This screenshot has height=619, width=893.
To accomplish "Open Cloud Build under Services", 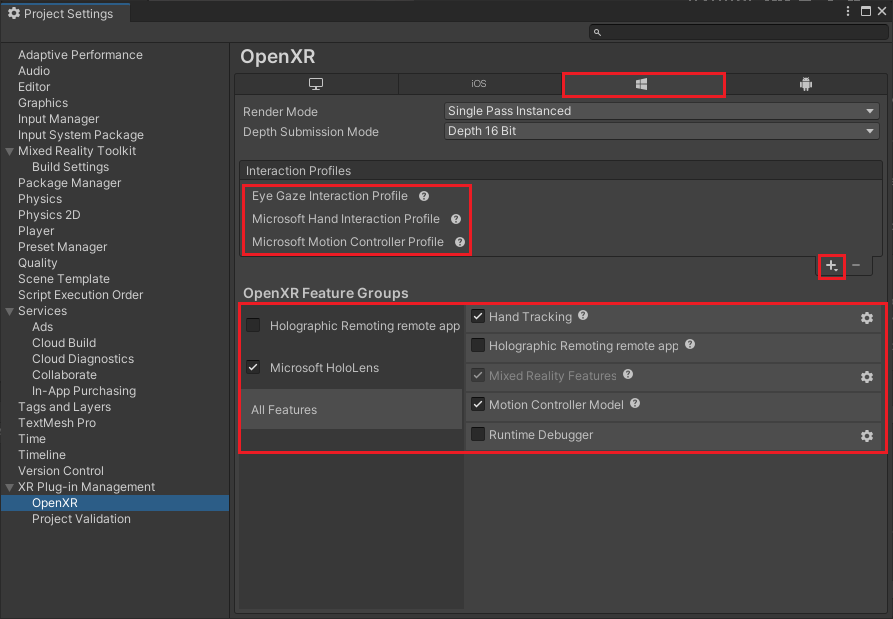I will (64, 343).
